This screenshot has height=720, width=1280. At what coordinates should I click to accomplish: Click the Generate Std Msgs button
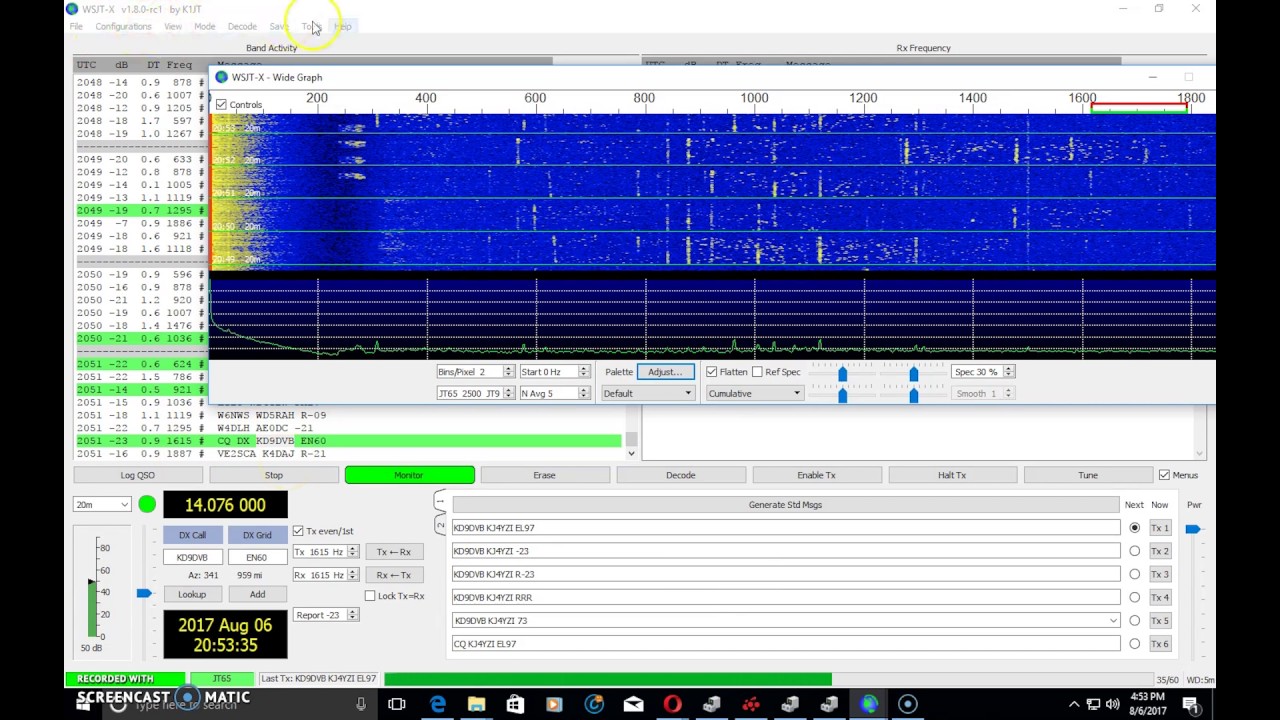coord(785,505)
